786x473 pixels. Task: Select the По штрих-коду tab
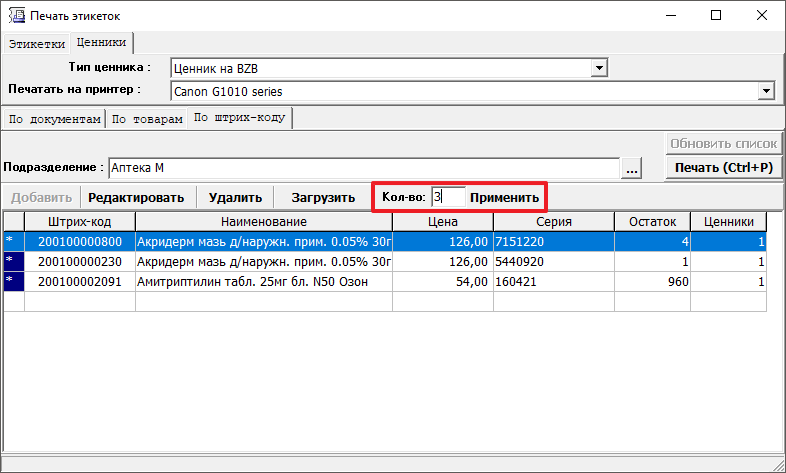click(239, 118)
